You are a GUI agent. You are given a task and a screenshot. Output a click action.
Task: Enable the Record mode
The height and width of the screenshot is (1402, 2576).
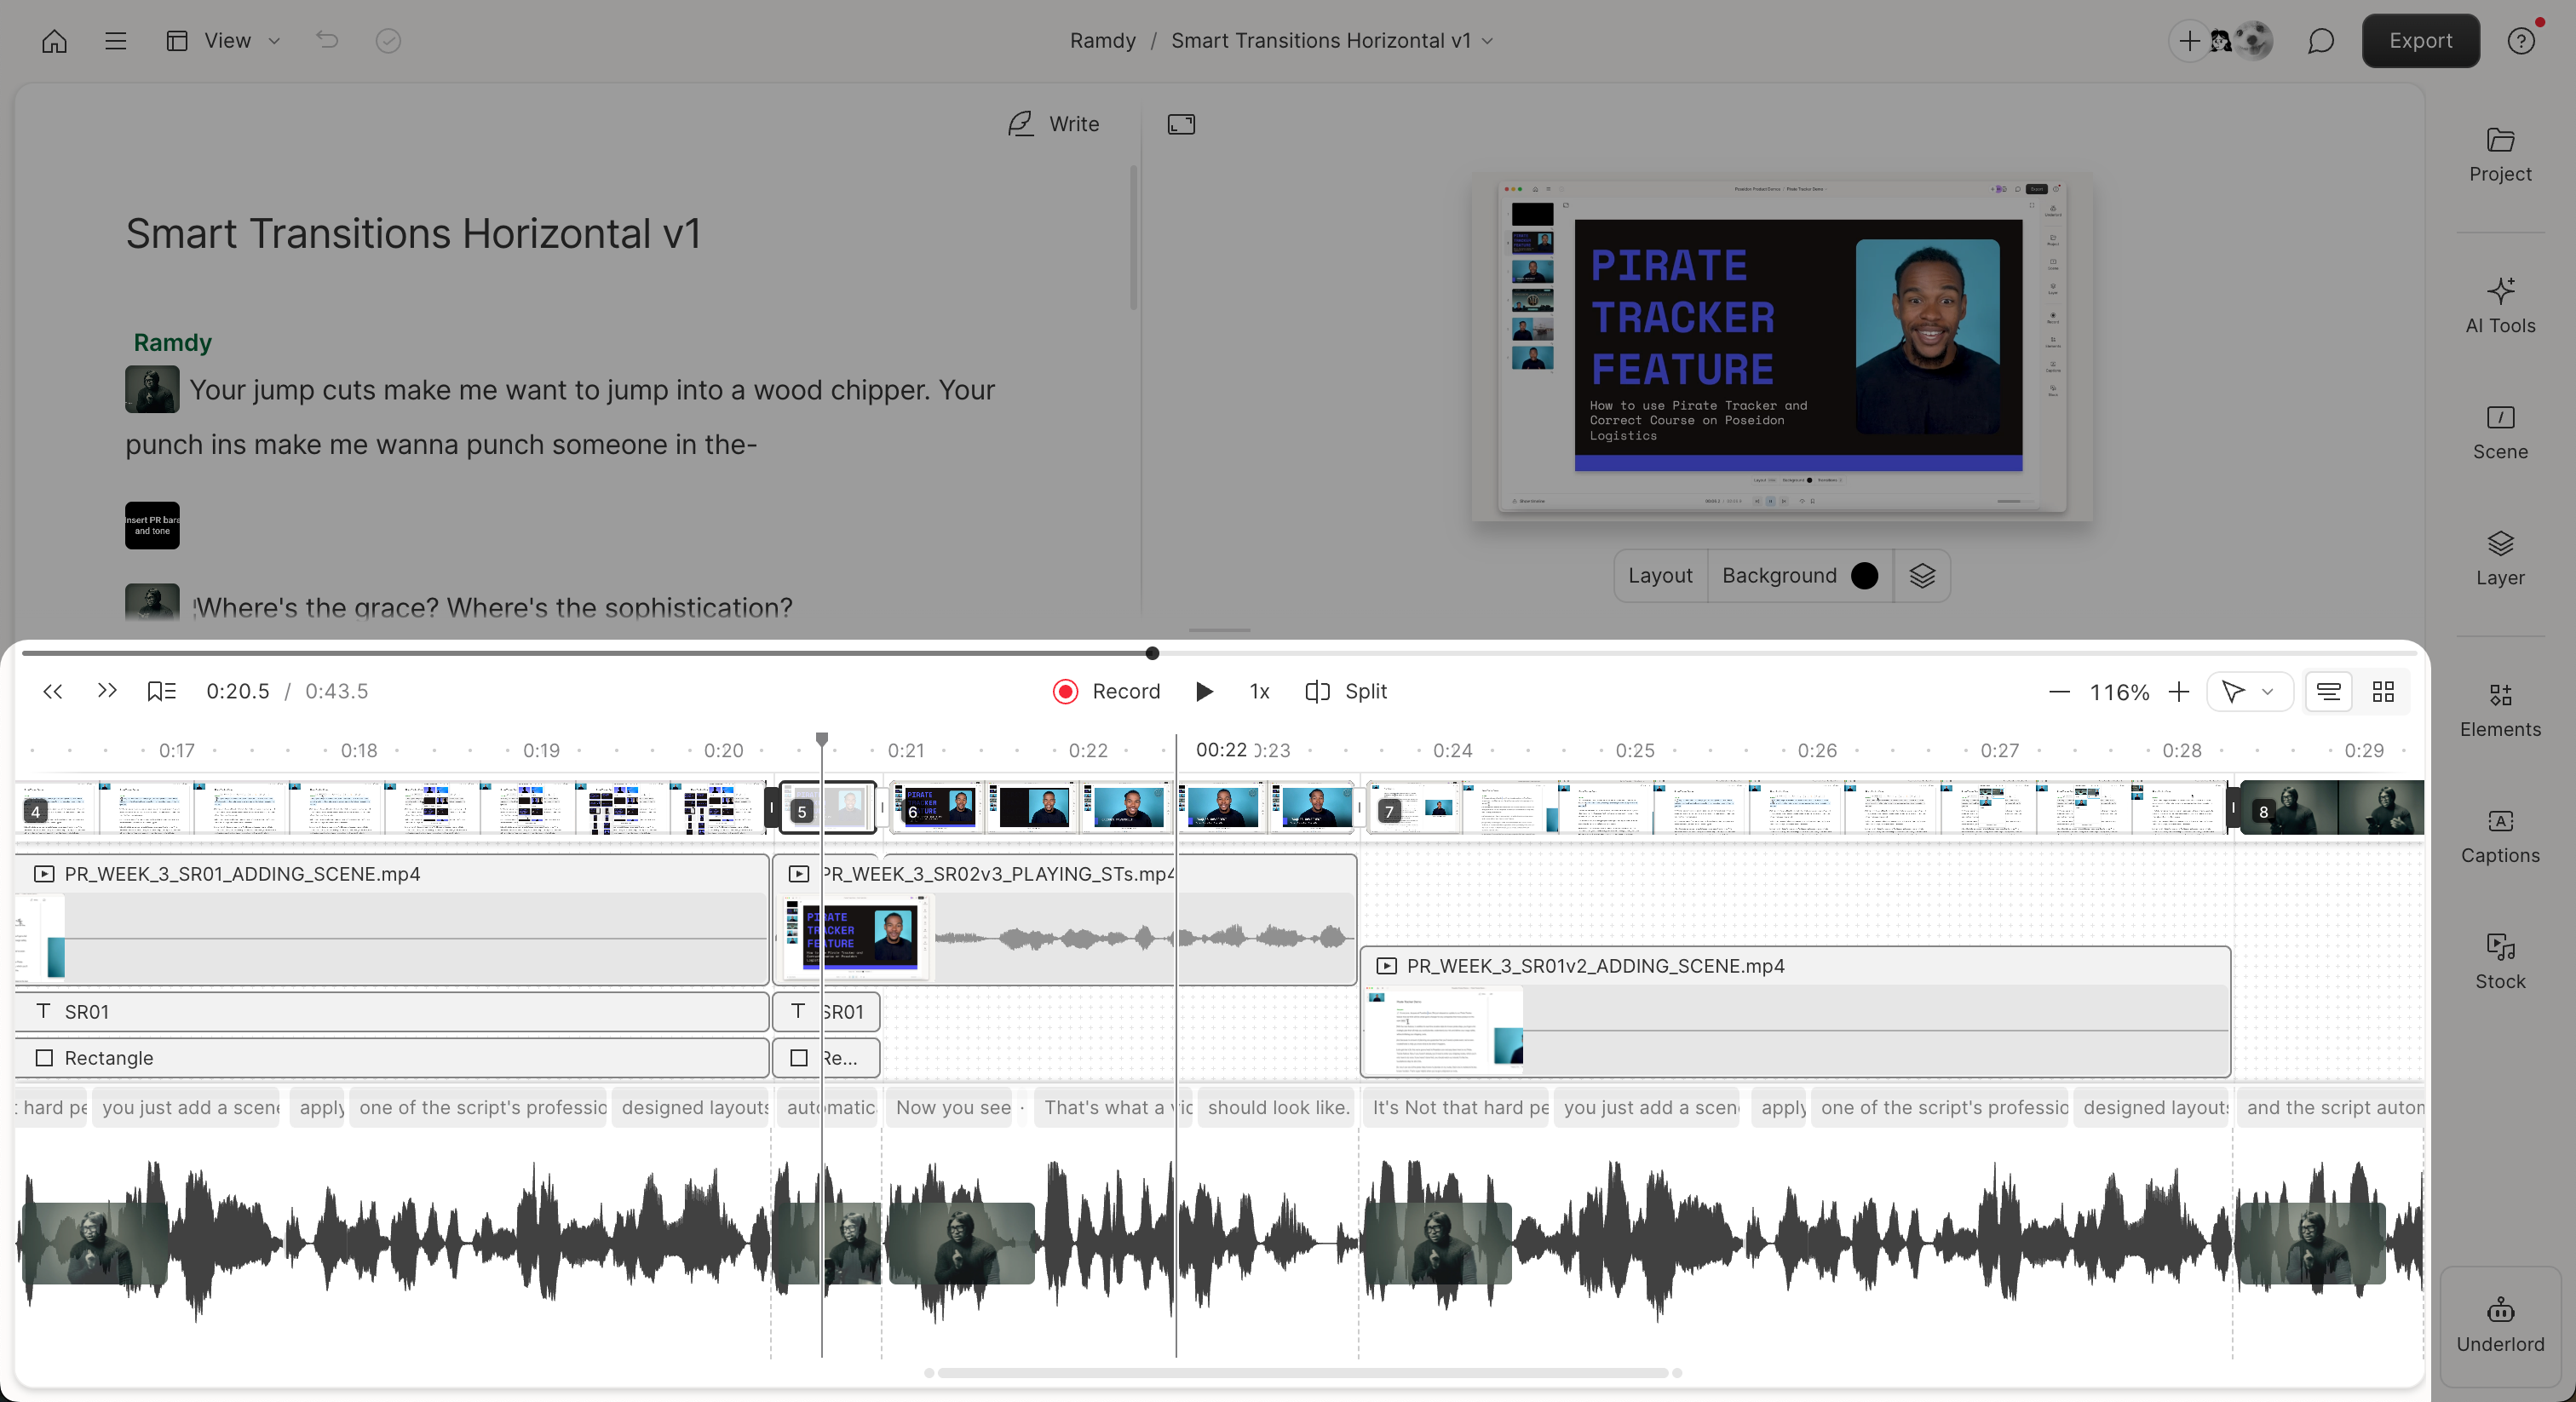tap(1105, 691)
